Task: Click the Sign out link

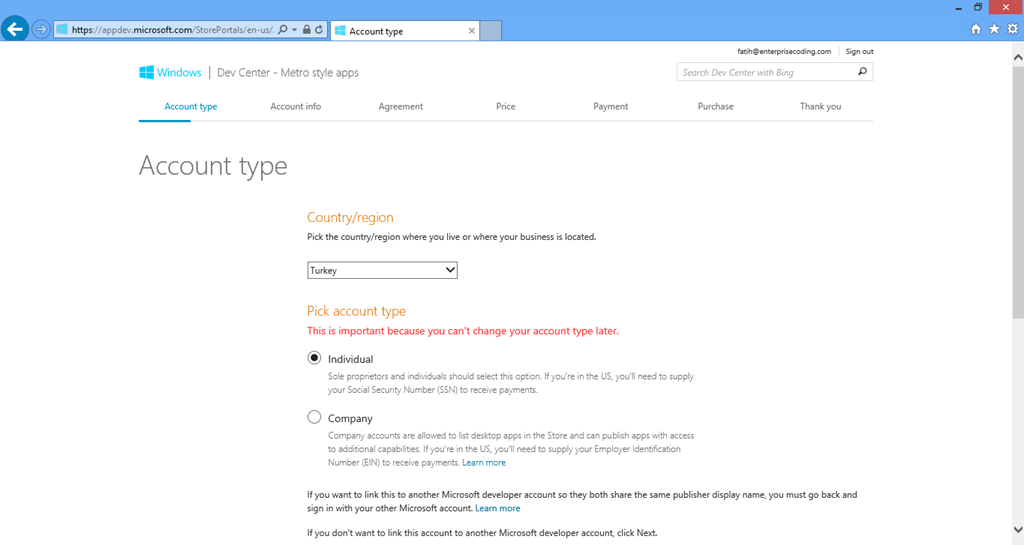Action: (x=859, y=52)
